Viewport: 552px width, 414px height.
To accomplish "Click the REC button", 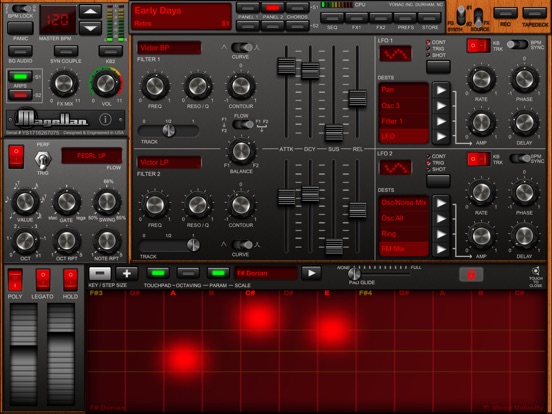I will pyautogui.click(x=505, y=13).
